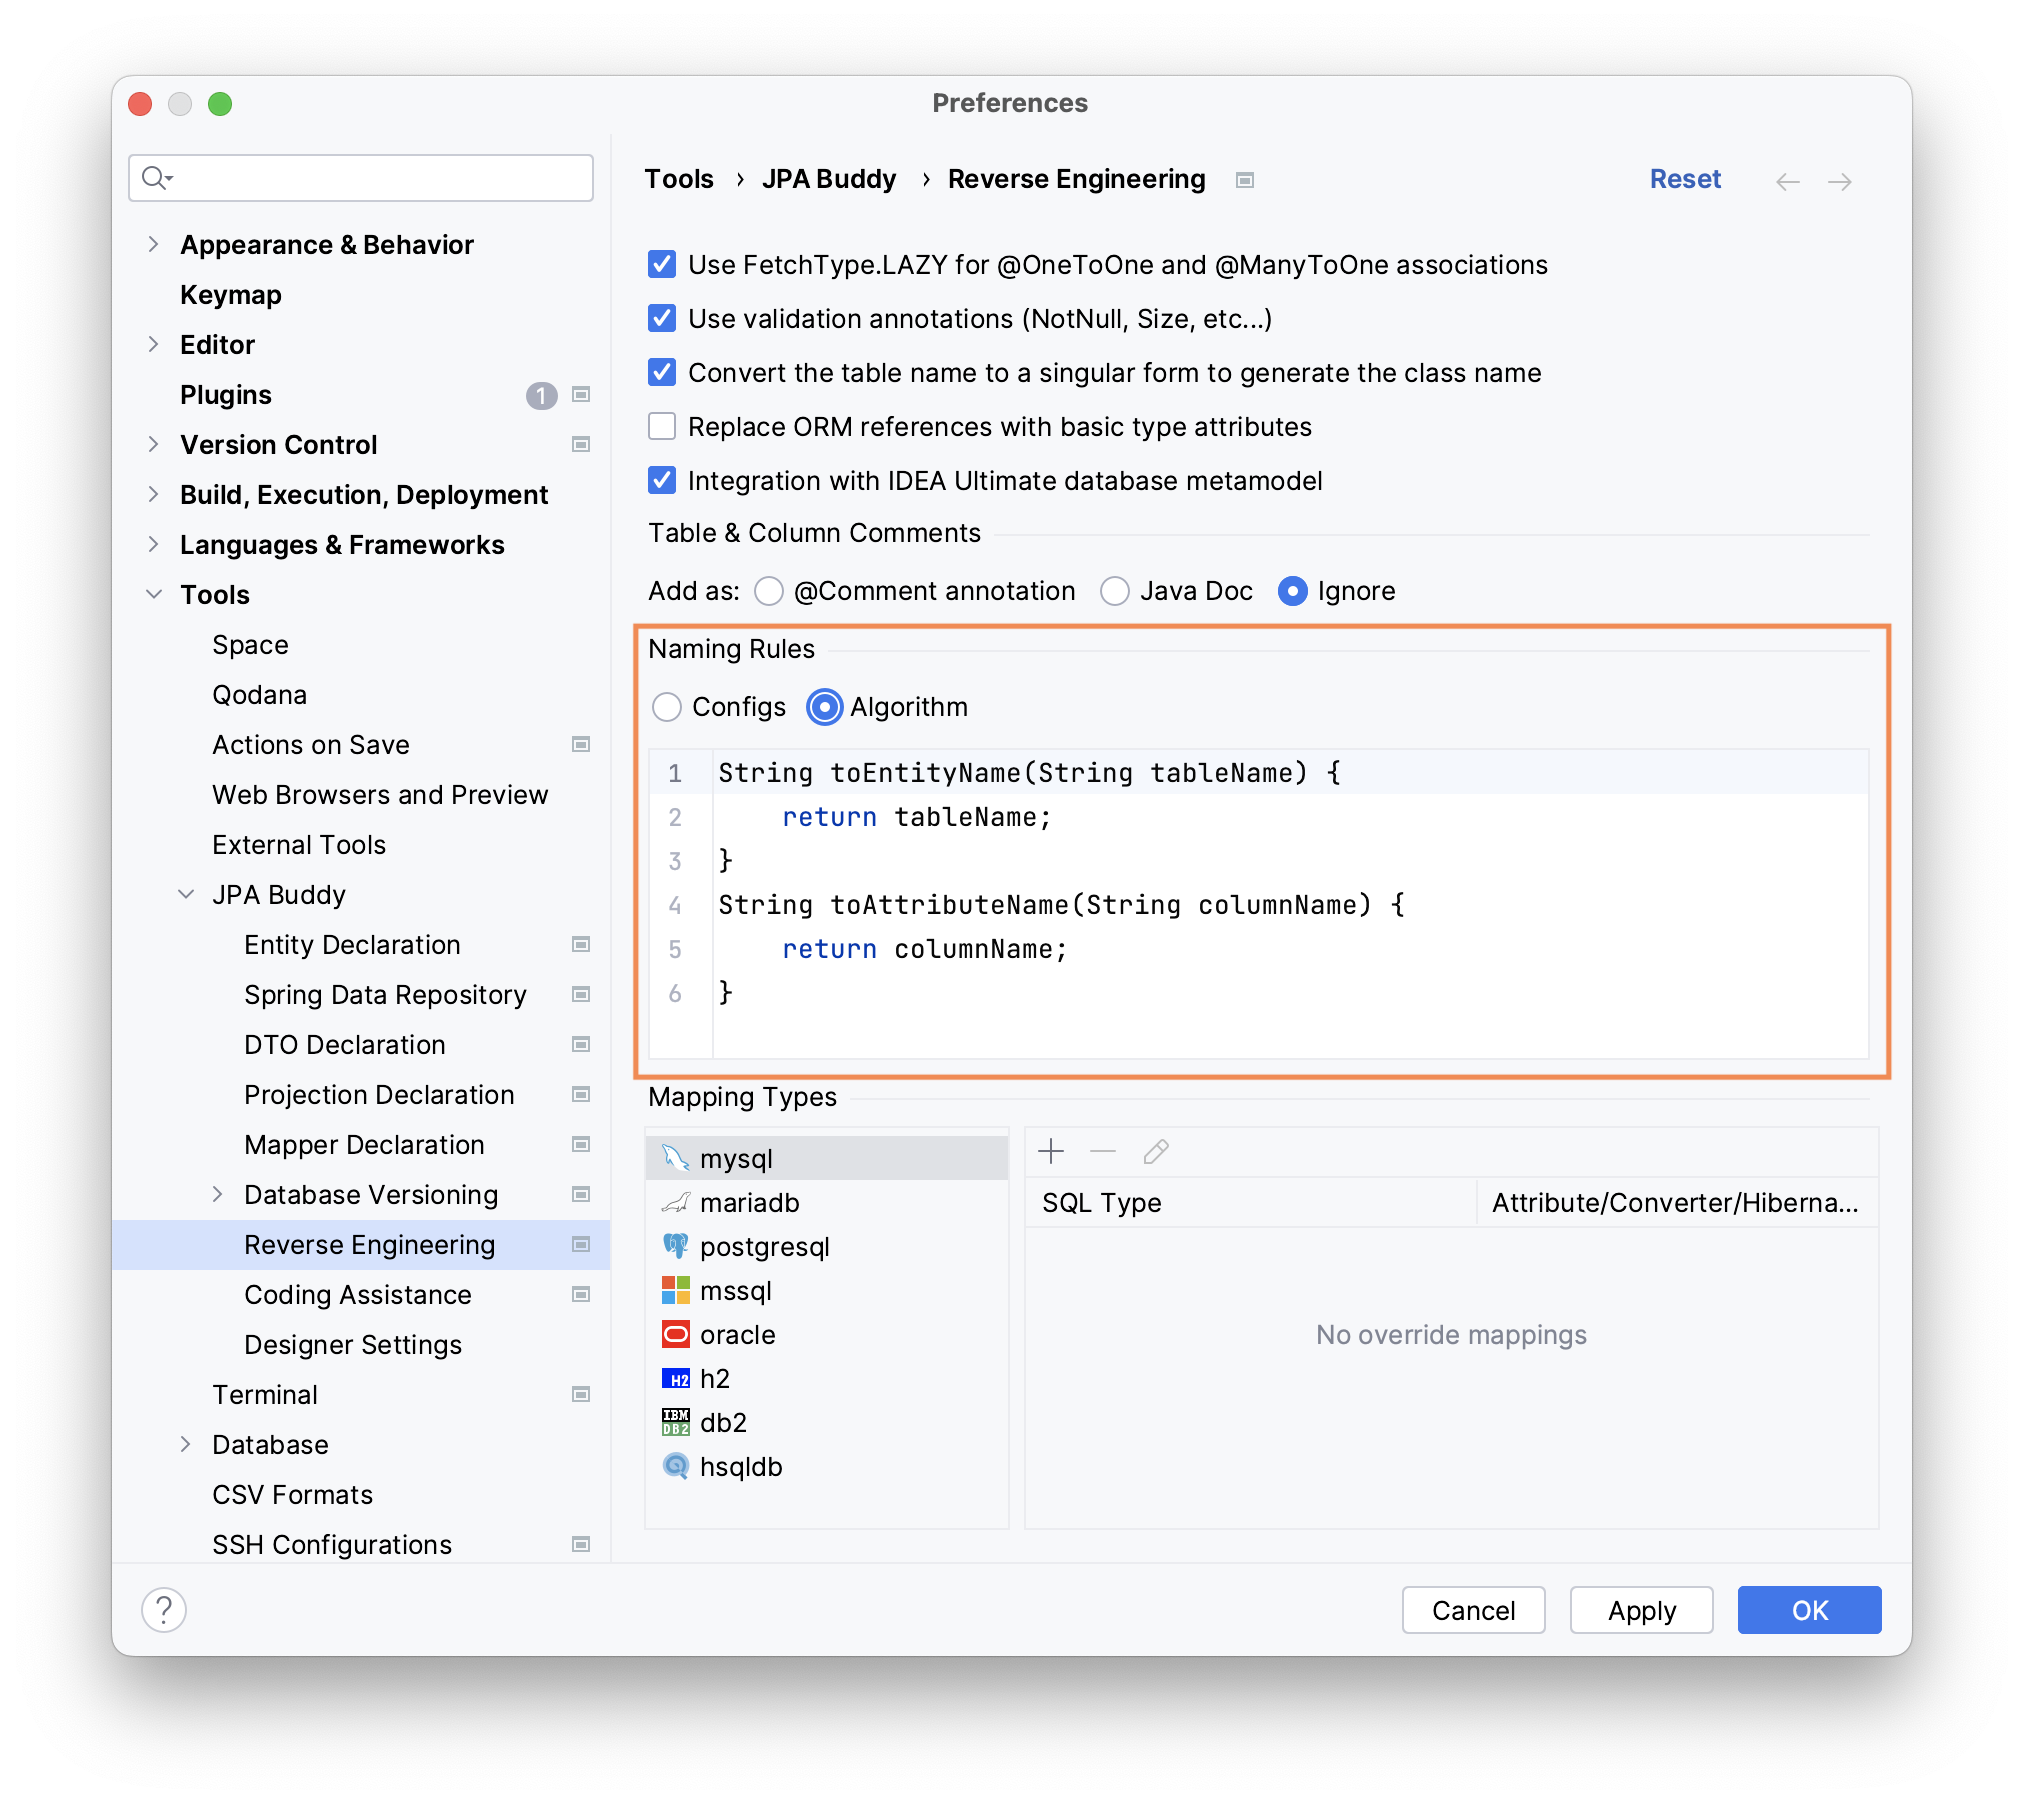Switch Naming Rules to Configs
This screenshot has width=2024, height=1804.
(x=668, y=707)
